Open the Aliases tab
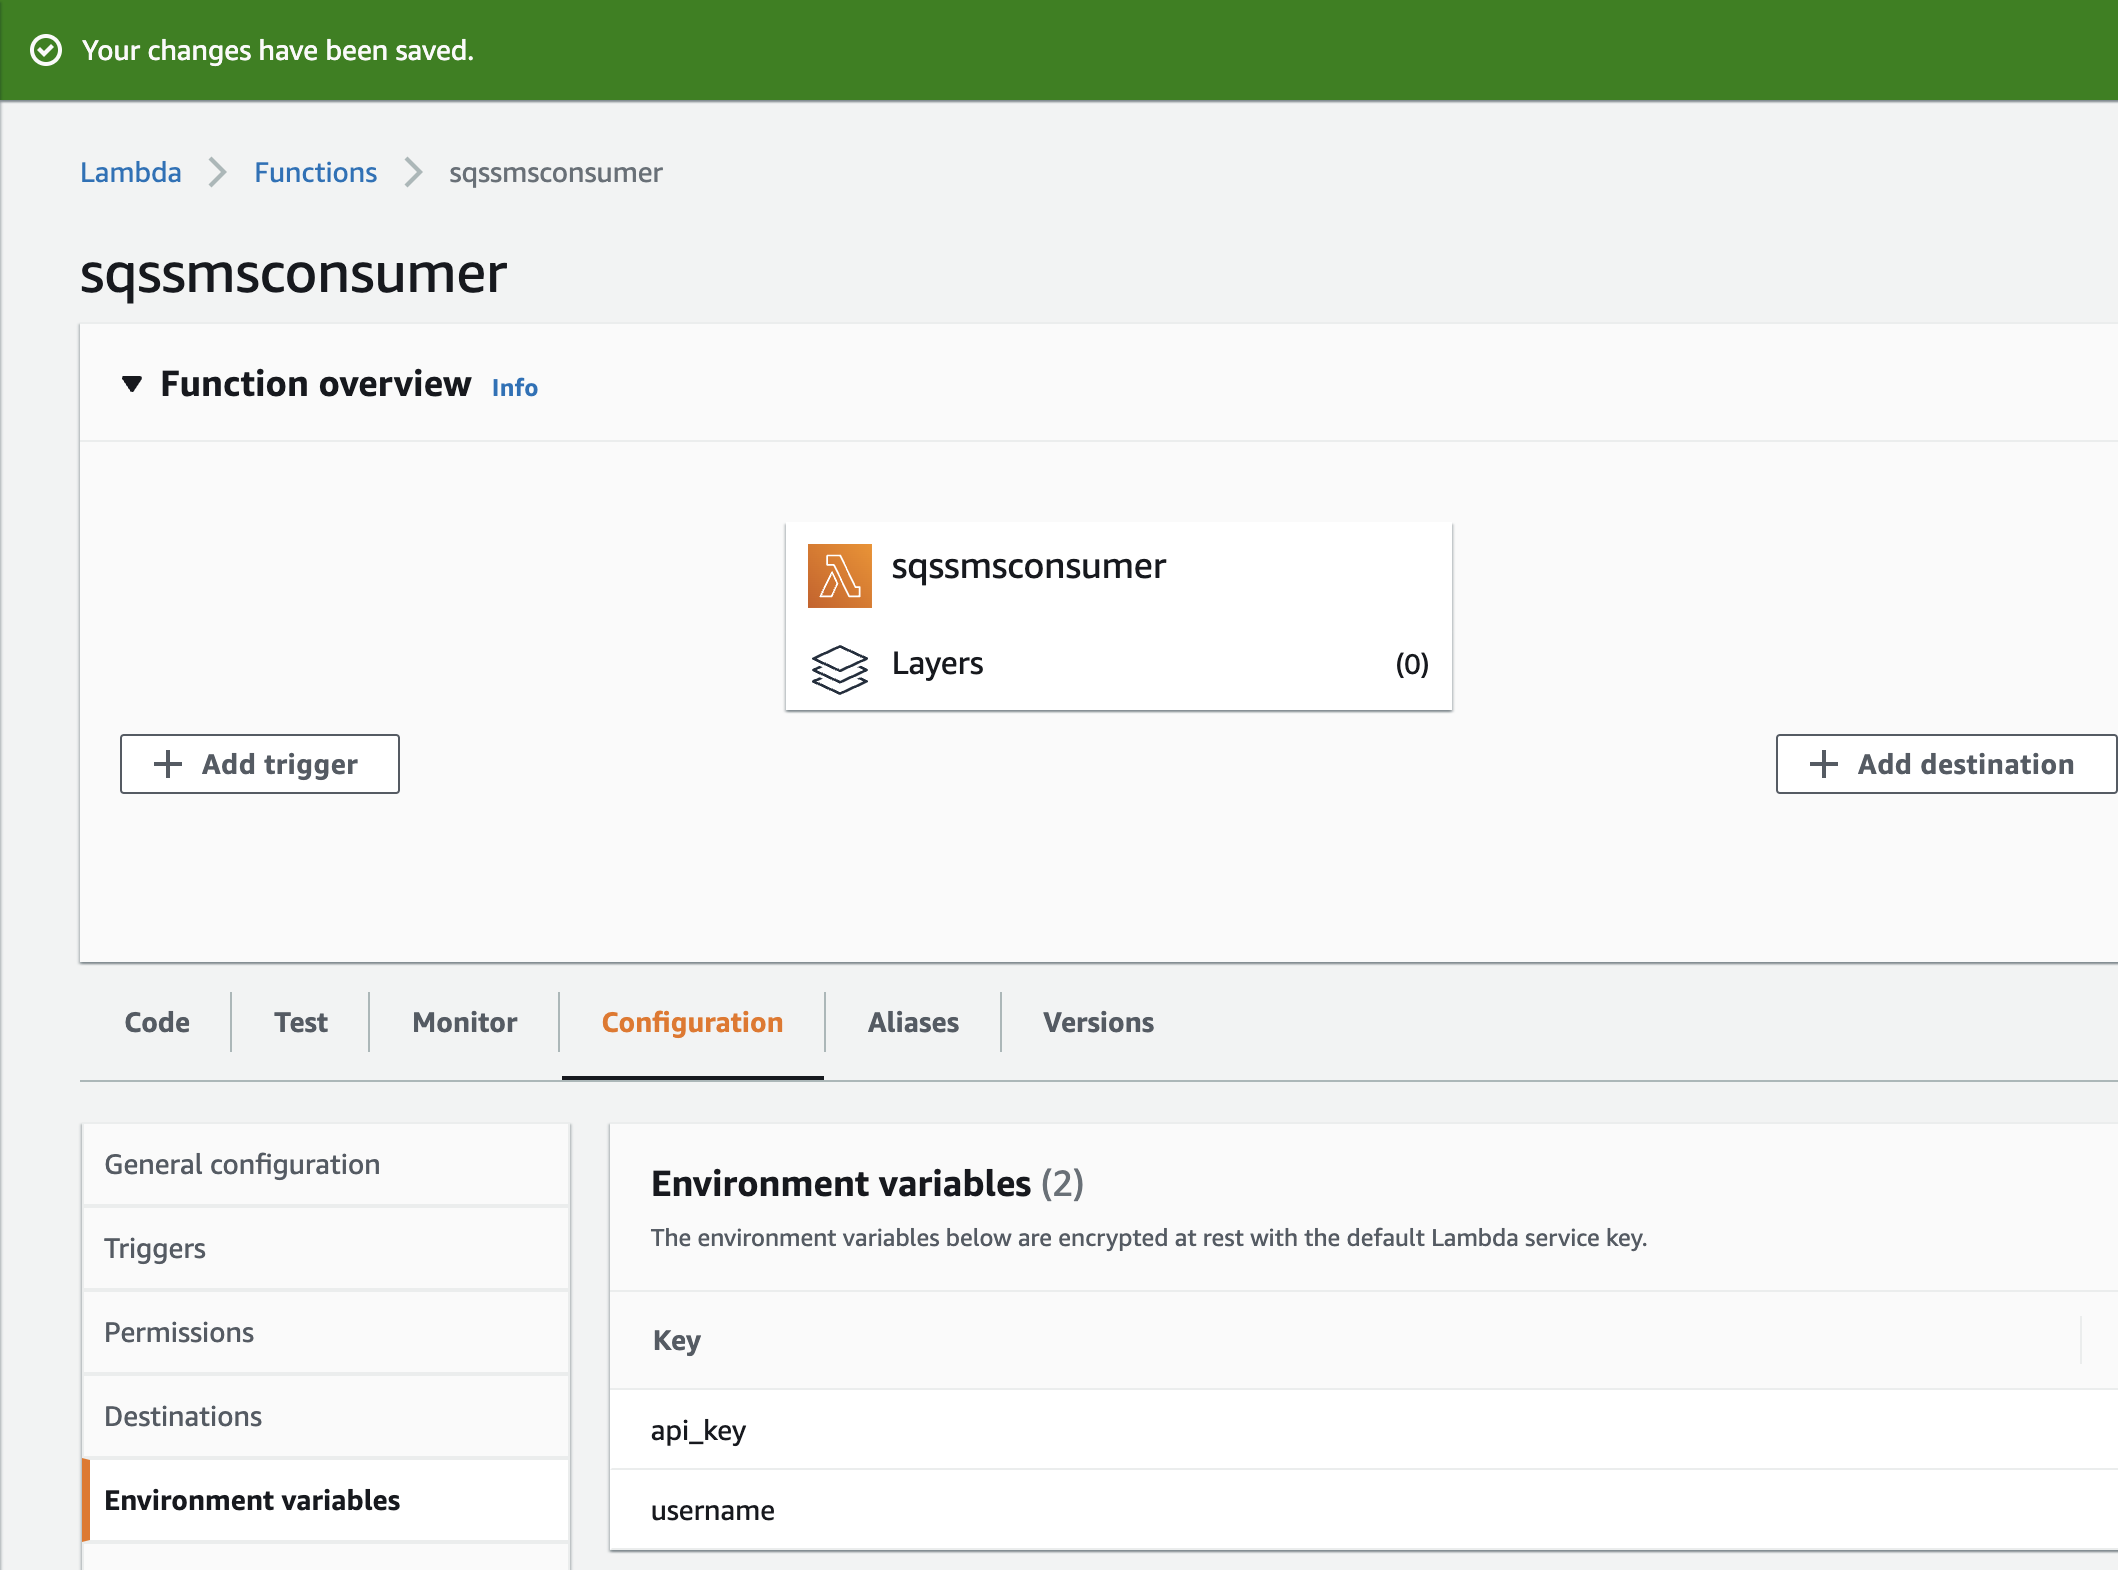Image resolution: width=2118 pixels, height=1570 pixels. [x=913, y=1022]
